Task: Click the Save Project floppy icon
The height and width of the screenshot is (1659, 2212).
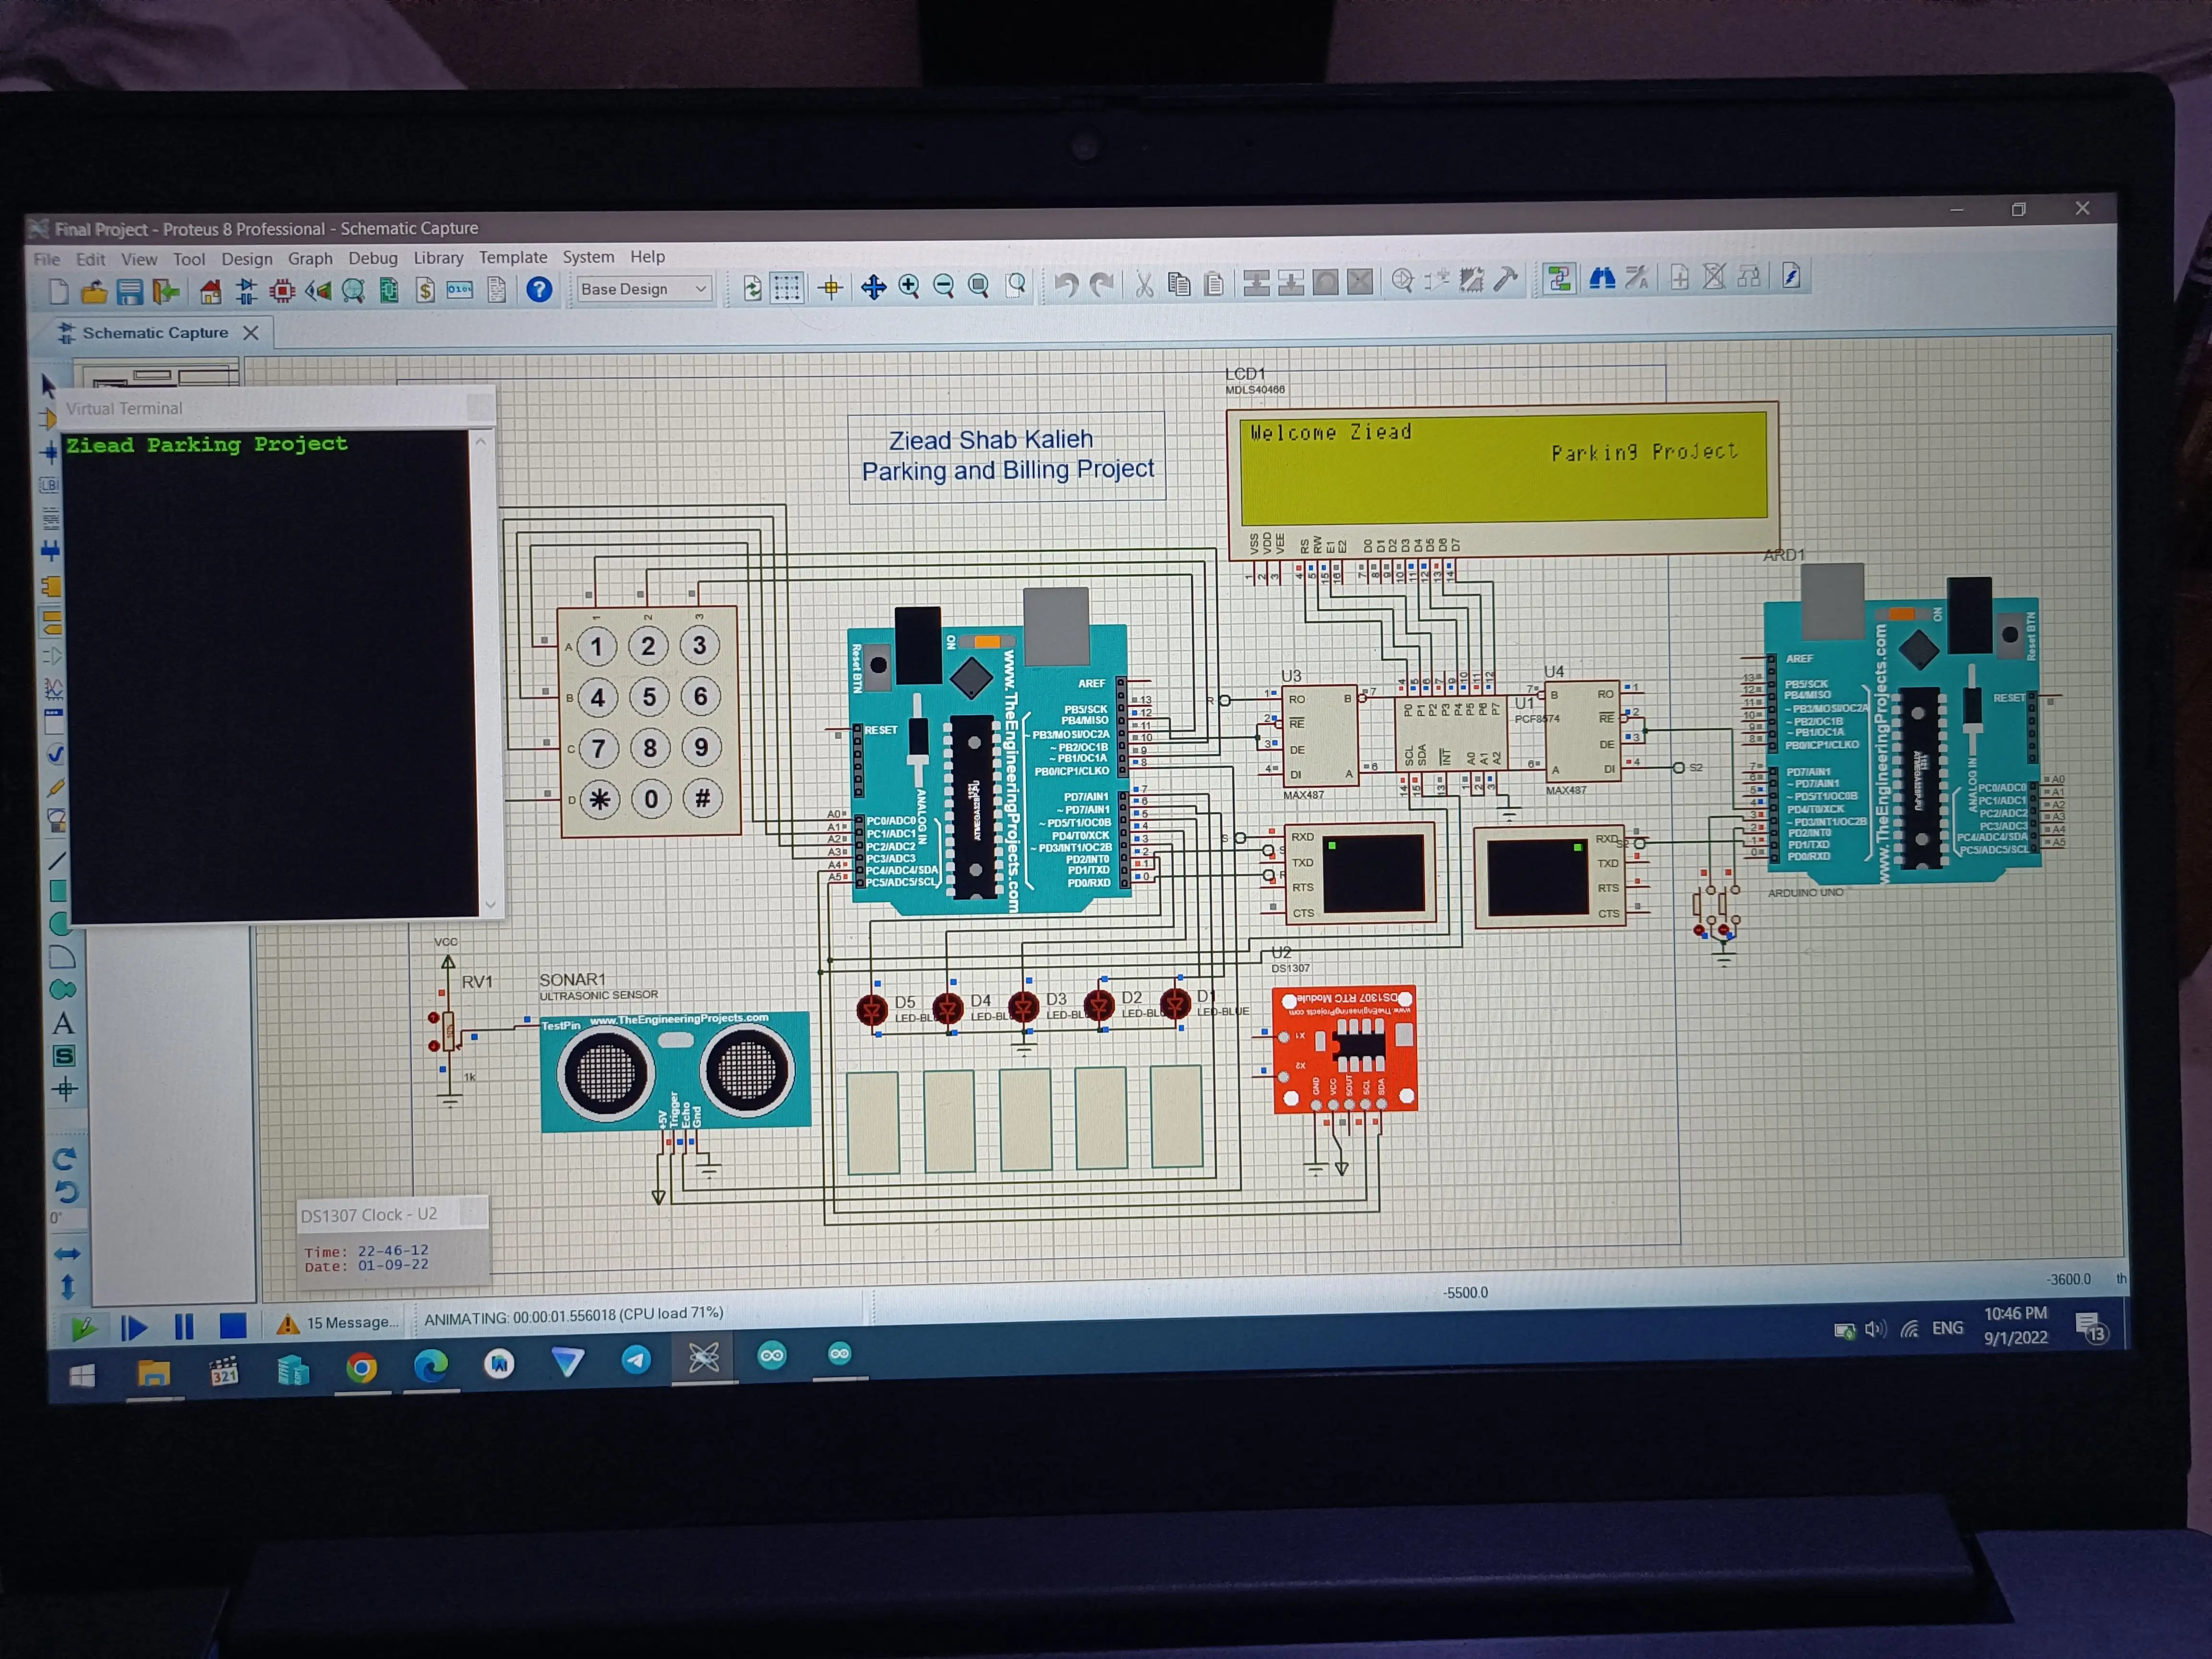Action: point(130,291)
